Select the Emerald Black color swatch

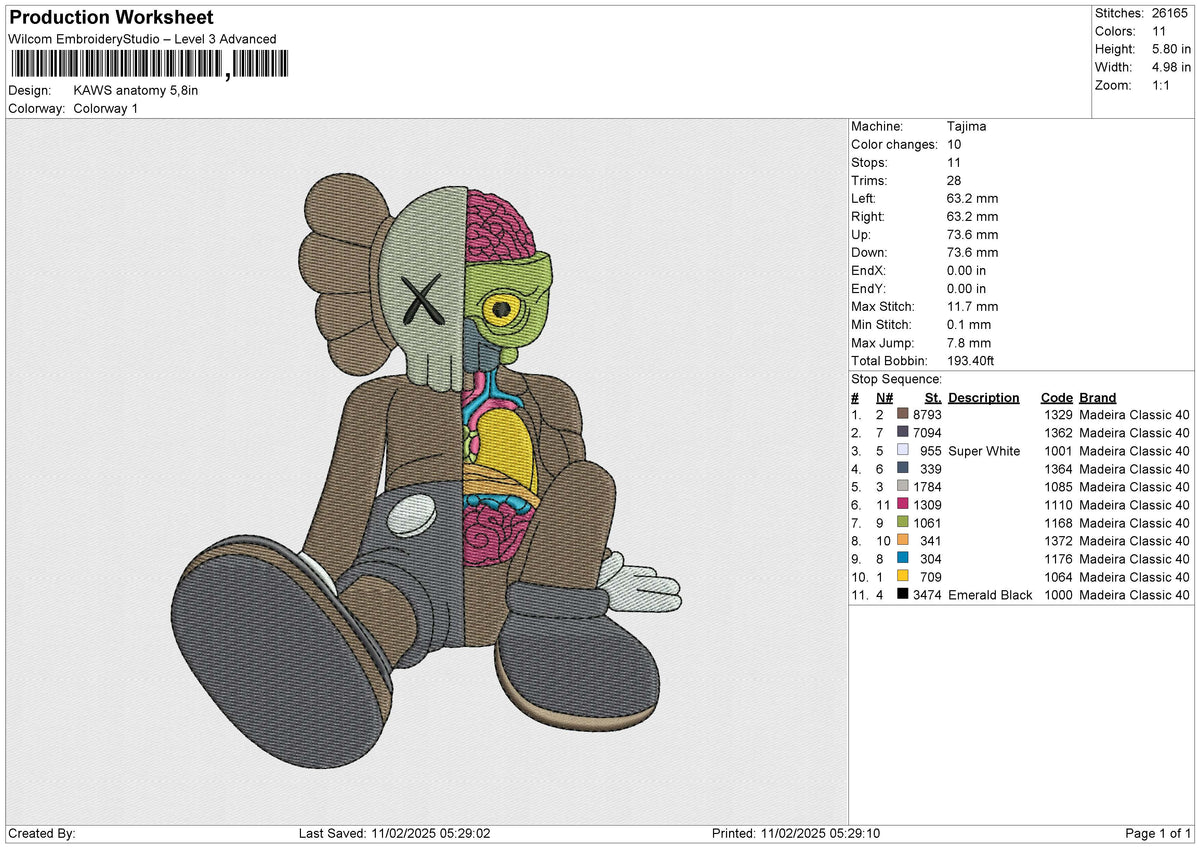(903, 594)
